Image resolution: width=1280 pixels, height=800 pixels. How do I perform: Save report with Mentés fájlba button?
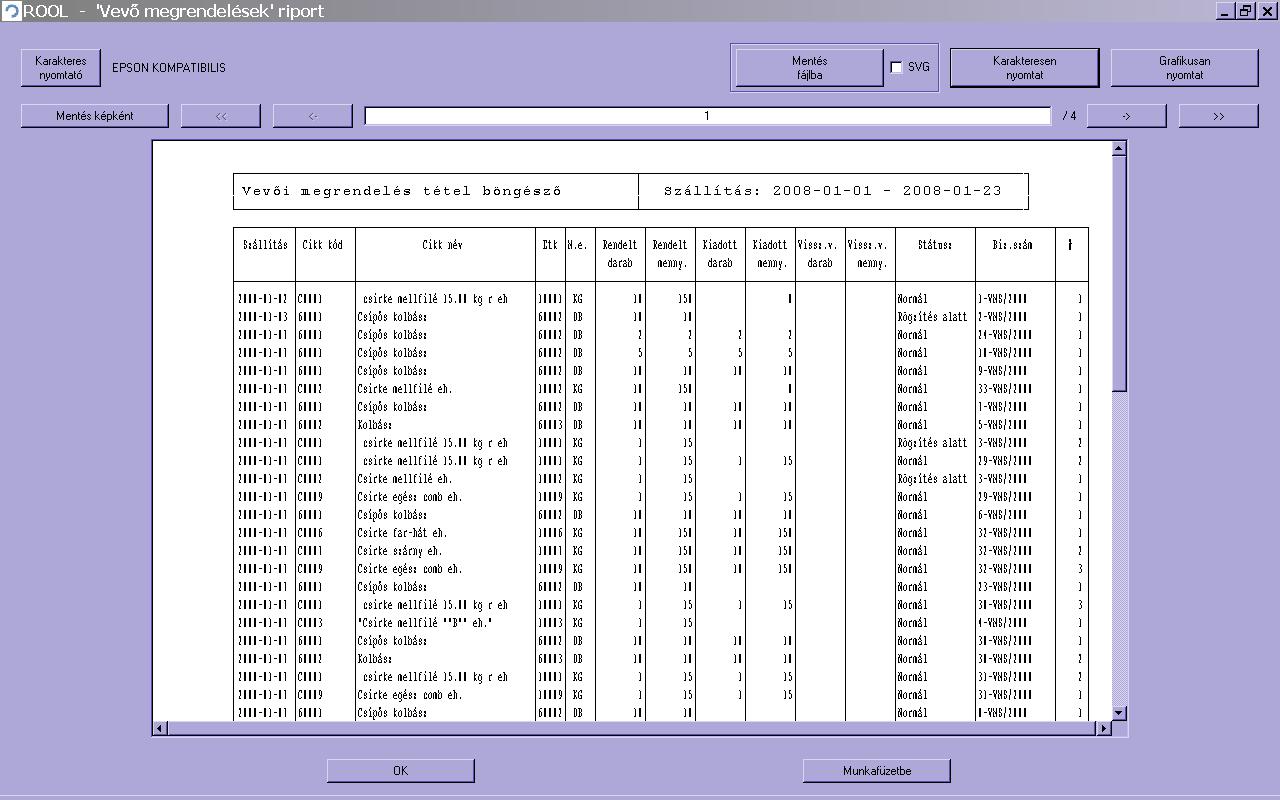(x=809, y=68)
